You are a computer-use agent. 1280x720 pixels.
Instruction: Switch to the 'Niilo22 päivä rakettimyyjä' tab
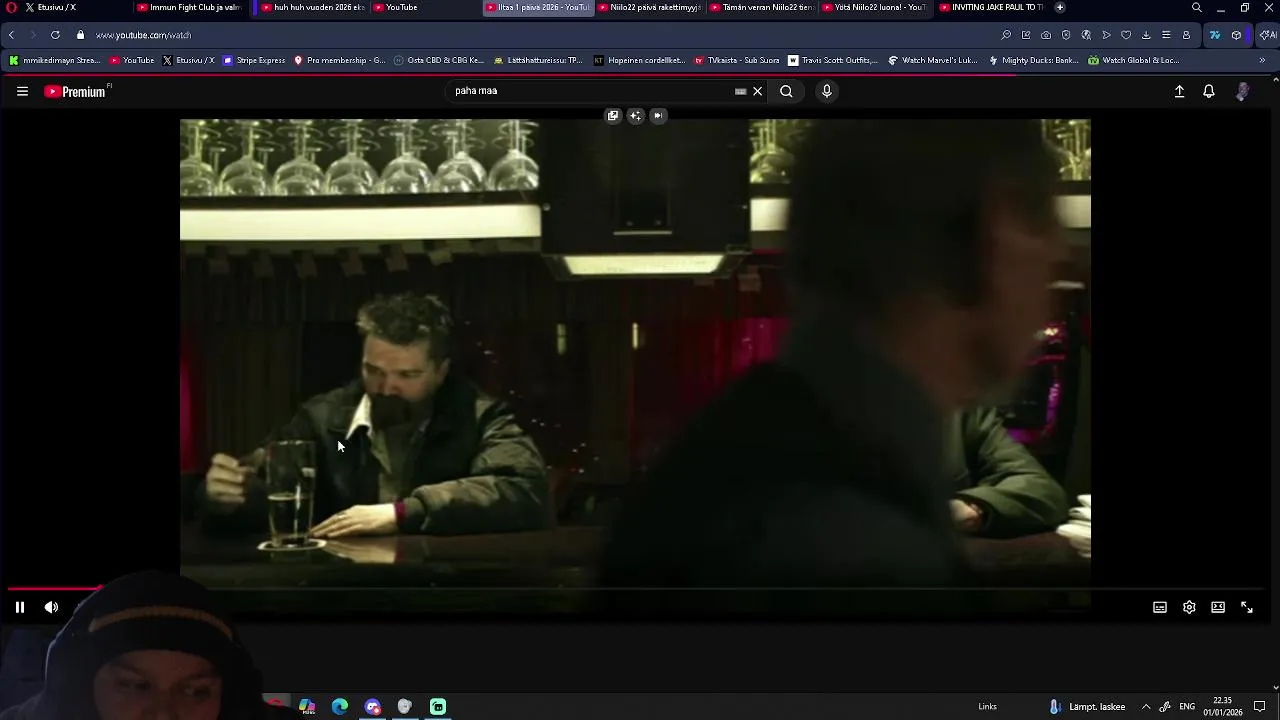[x=650, y=7]
